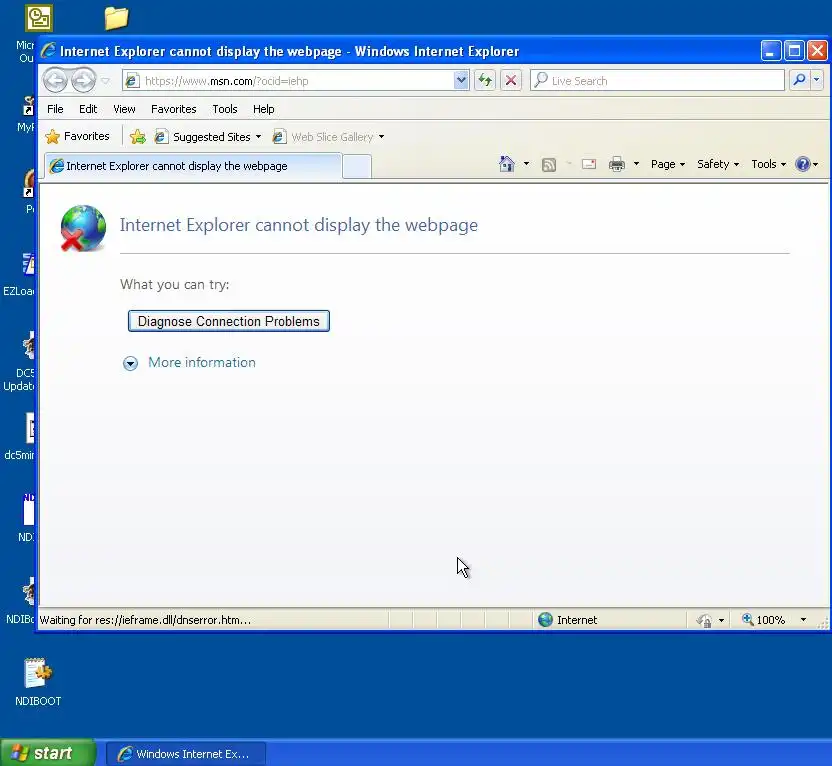Viewport: 832px width, 766px height.
Task: Open the Help menu
Action: click(264, 109)
